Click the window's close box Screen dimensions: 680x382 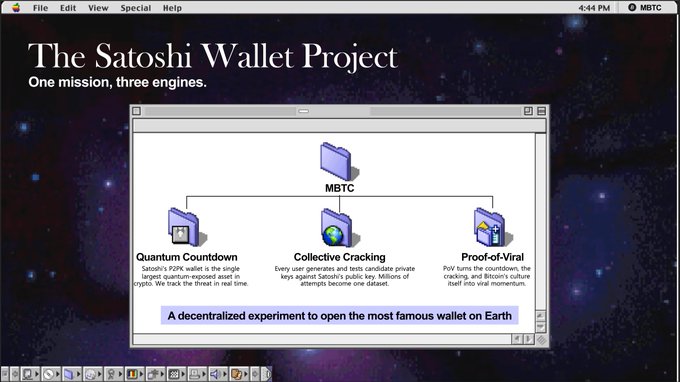pos(137,111)
